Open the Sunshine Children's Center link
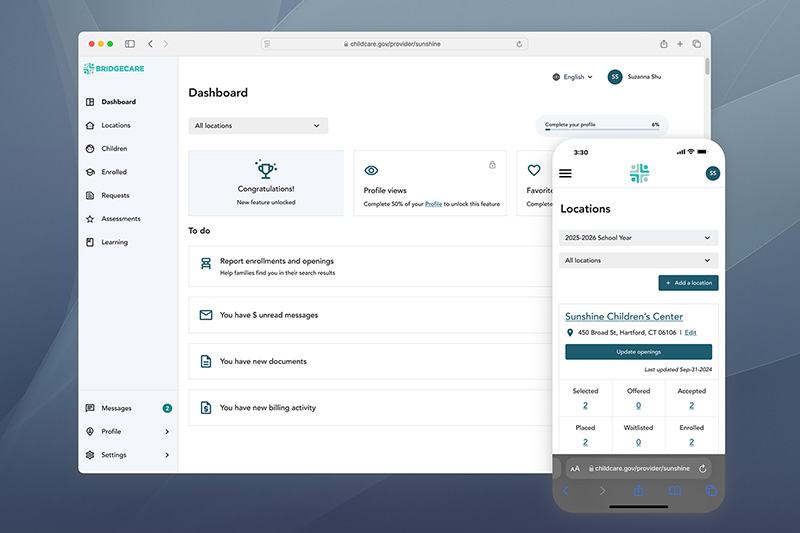This screenshot has width=800, height=533. (624, 316)
